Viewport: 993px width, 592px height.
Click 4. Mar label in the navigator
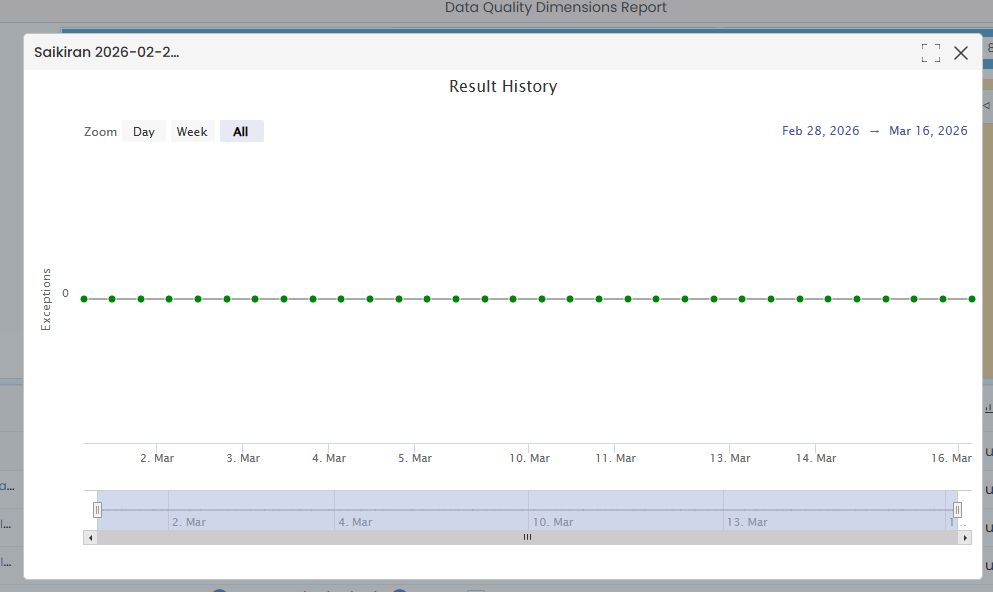click(x=355, y=522)
